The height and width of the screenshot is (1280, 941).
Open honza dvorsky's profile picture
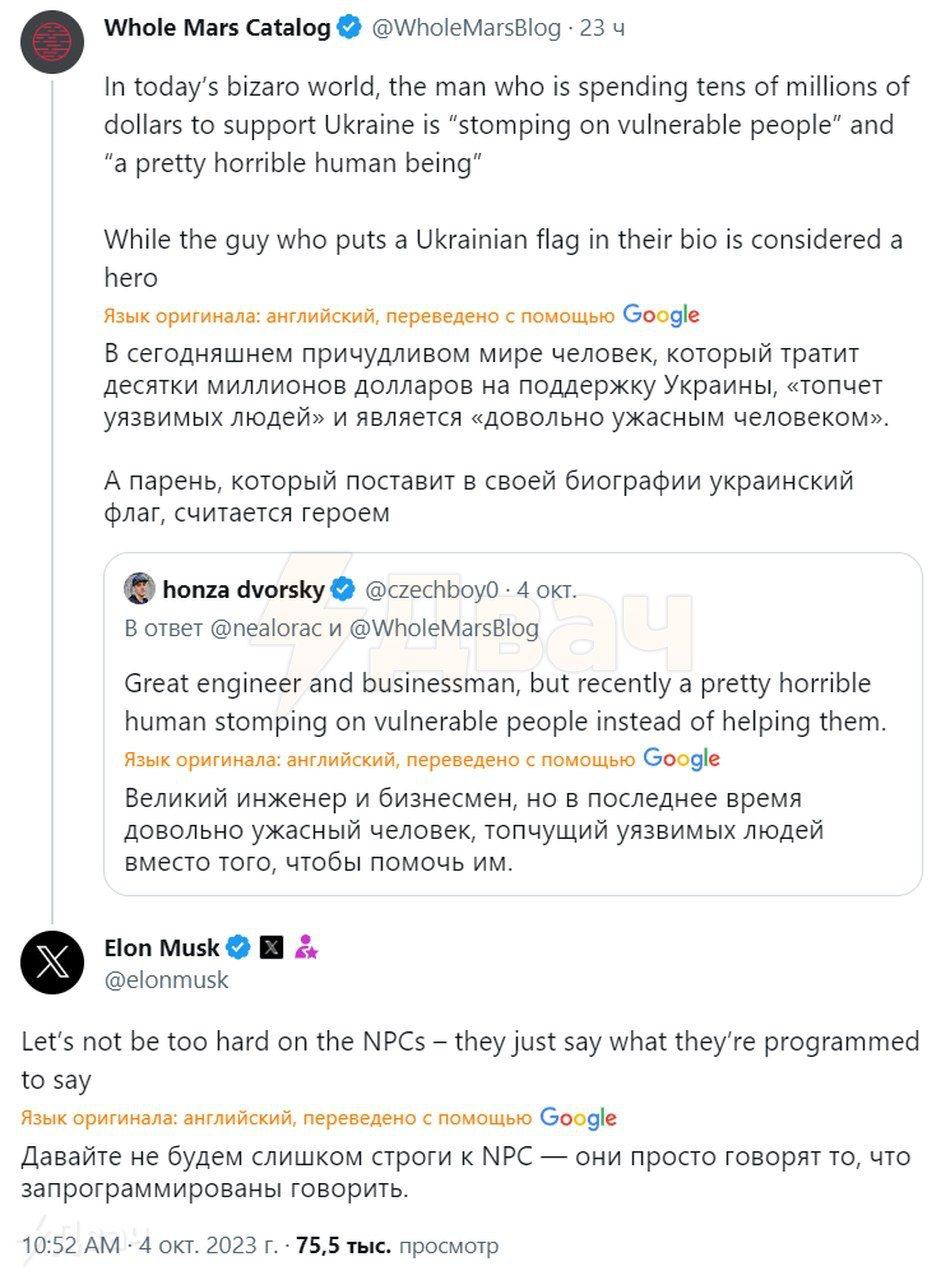(139, 590)
